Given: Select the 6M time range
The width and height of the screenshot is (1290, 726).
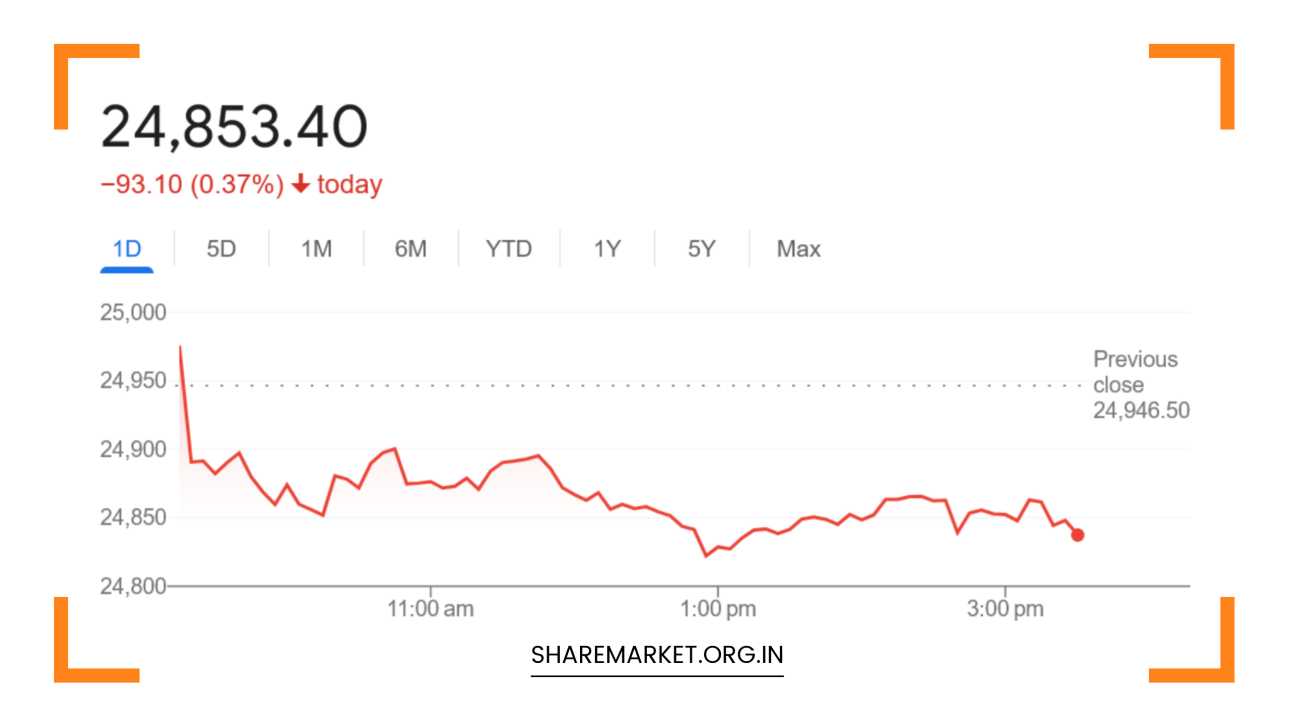Looking at the screenshot, I should 411,248.
